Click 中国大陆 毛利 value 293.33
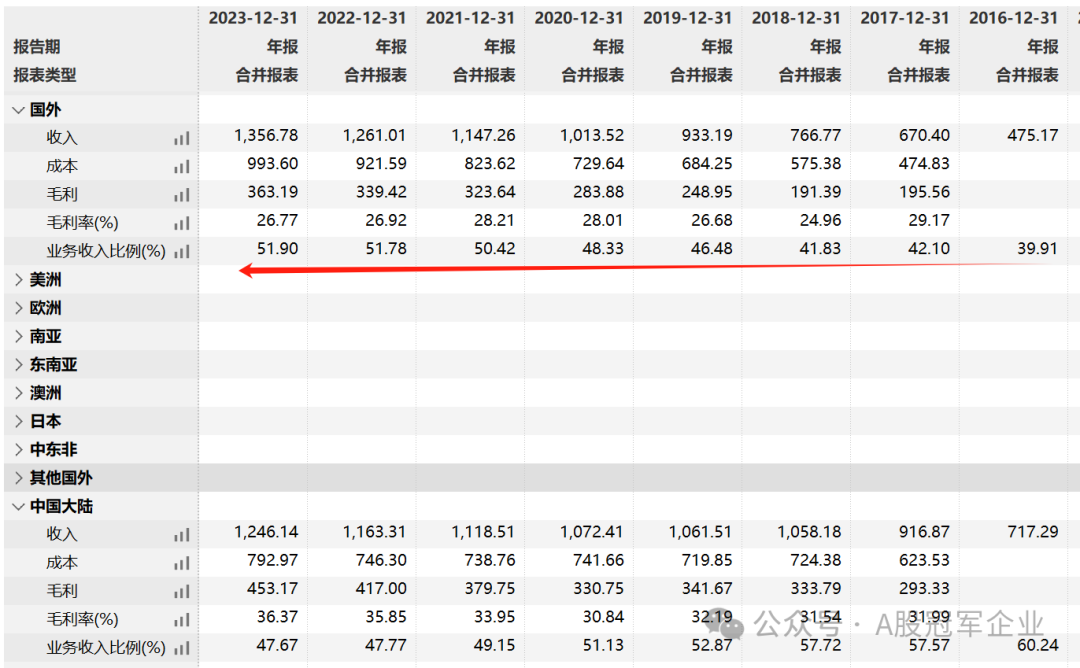The width and height of the screenshot is (1080, 668). pyautogui.click(x=924, y=589)
